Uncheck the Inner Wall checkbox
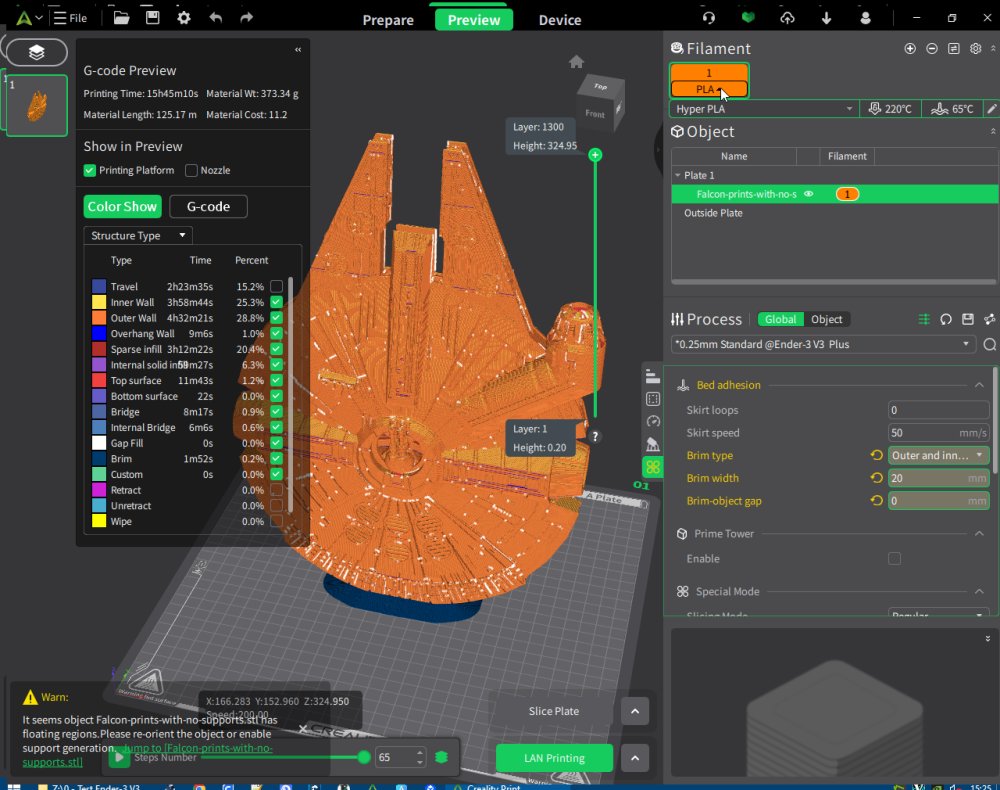1000x790 pixels. pos(276,302)
